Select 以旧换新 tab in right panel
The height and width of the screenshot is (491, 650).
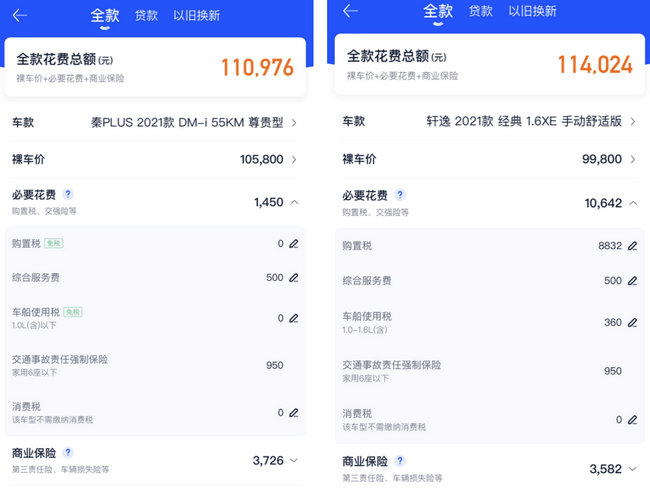pyautogui.click(x=532, y=11)
